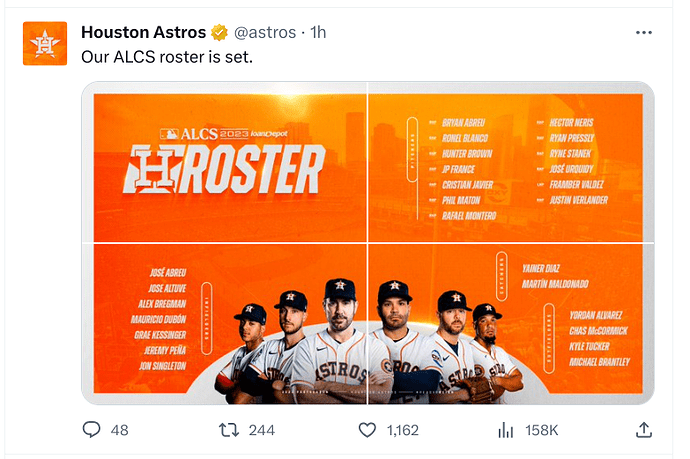Click the share upload arrow icon

tap(643, 430)
